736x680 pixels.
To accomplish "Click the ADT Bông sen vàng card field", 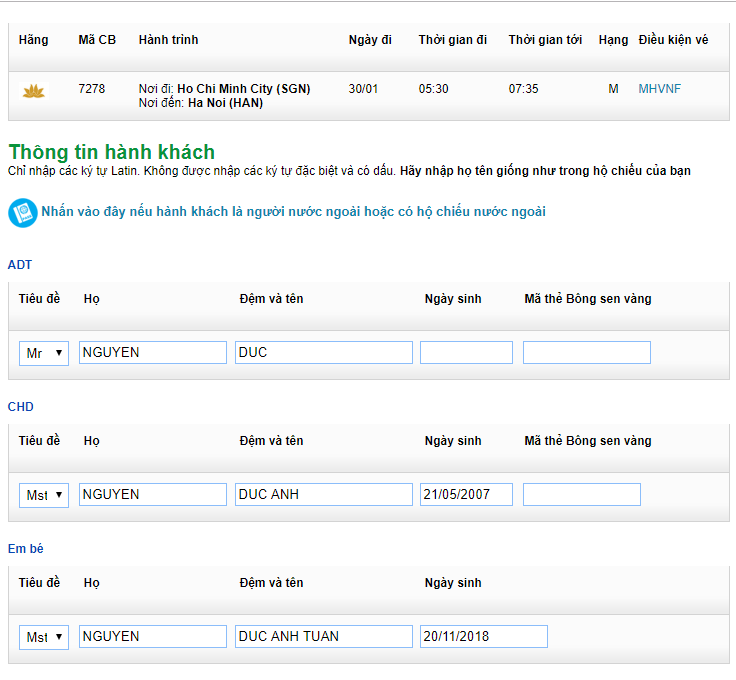I will click(x=587, y=352).
